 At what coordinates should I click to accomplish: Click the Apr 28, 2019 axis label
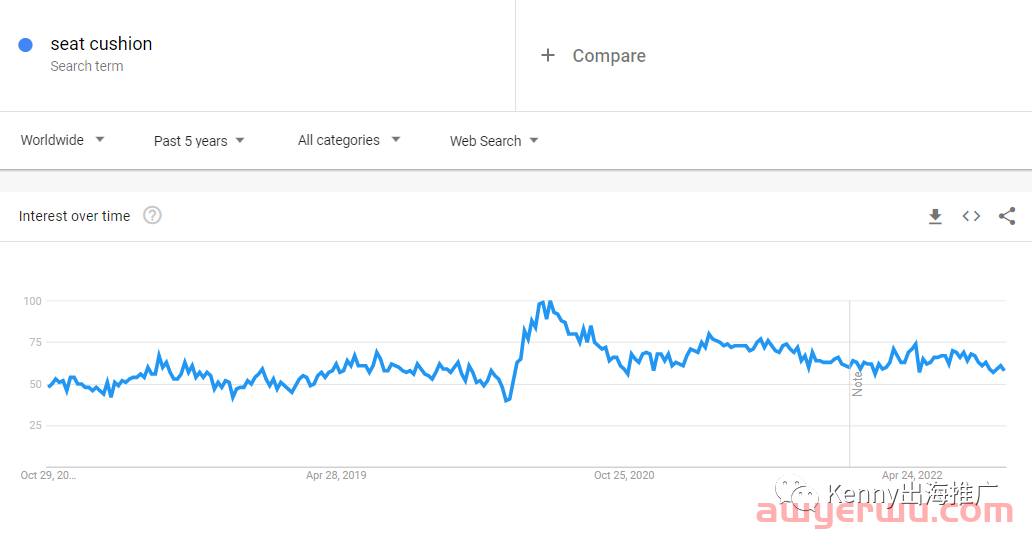[336, 475]
